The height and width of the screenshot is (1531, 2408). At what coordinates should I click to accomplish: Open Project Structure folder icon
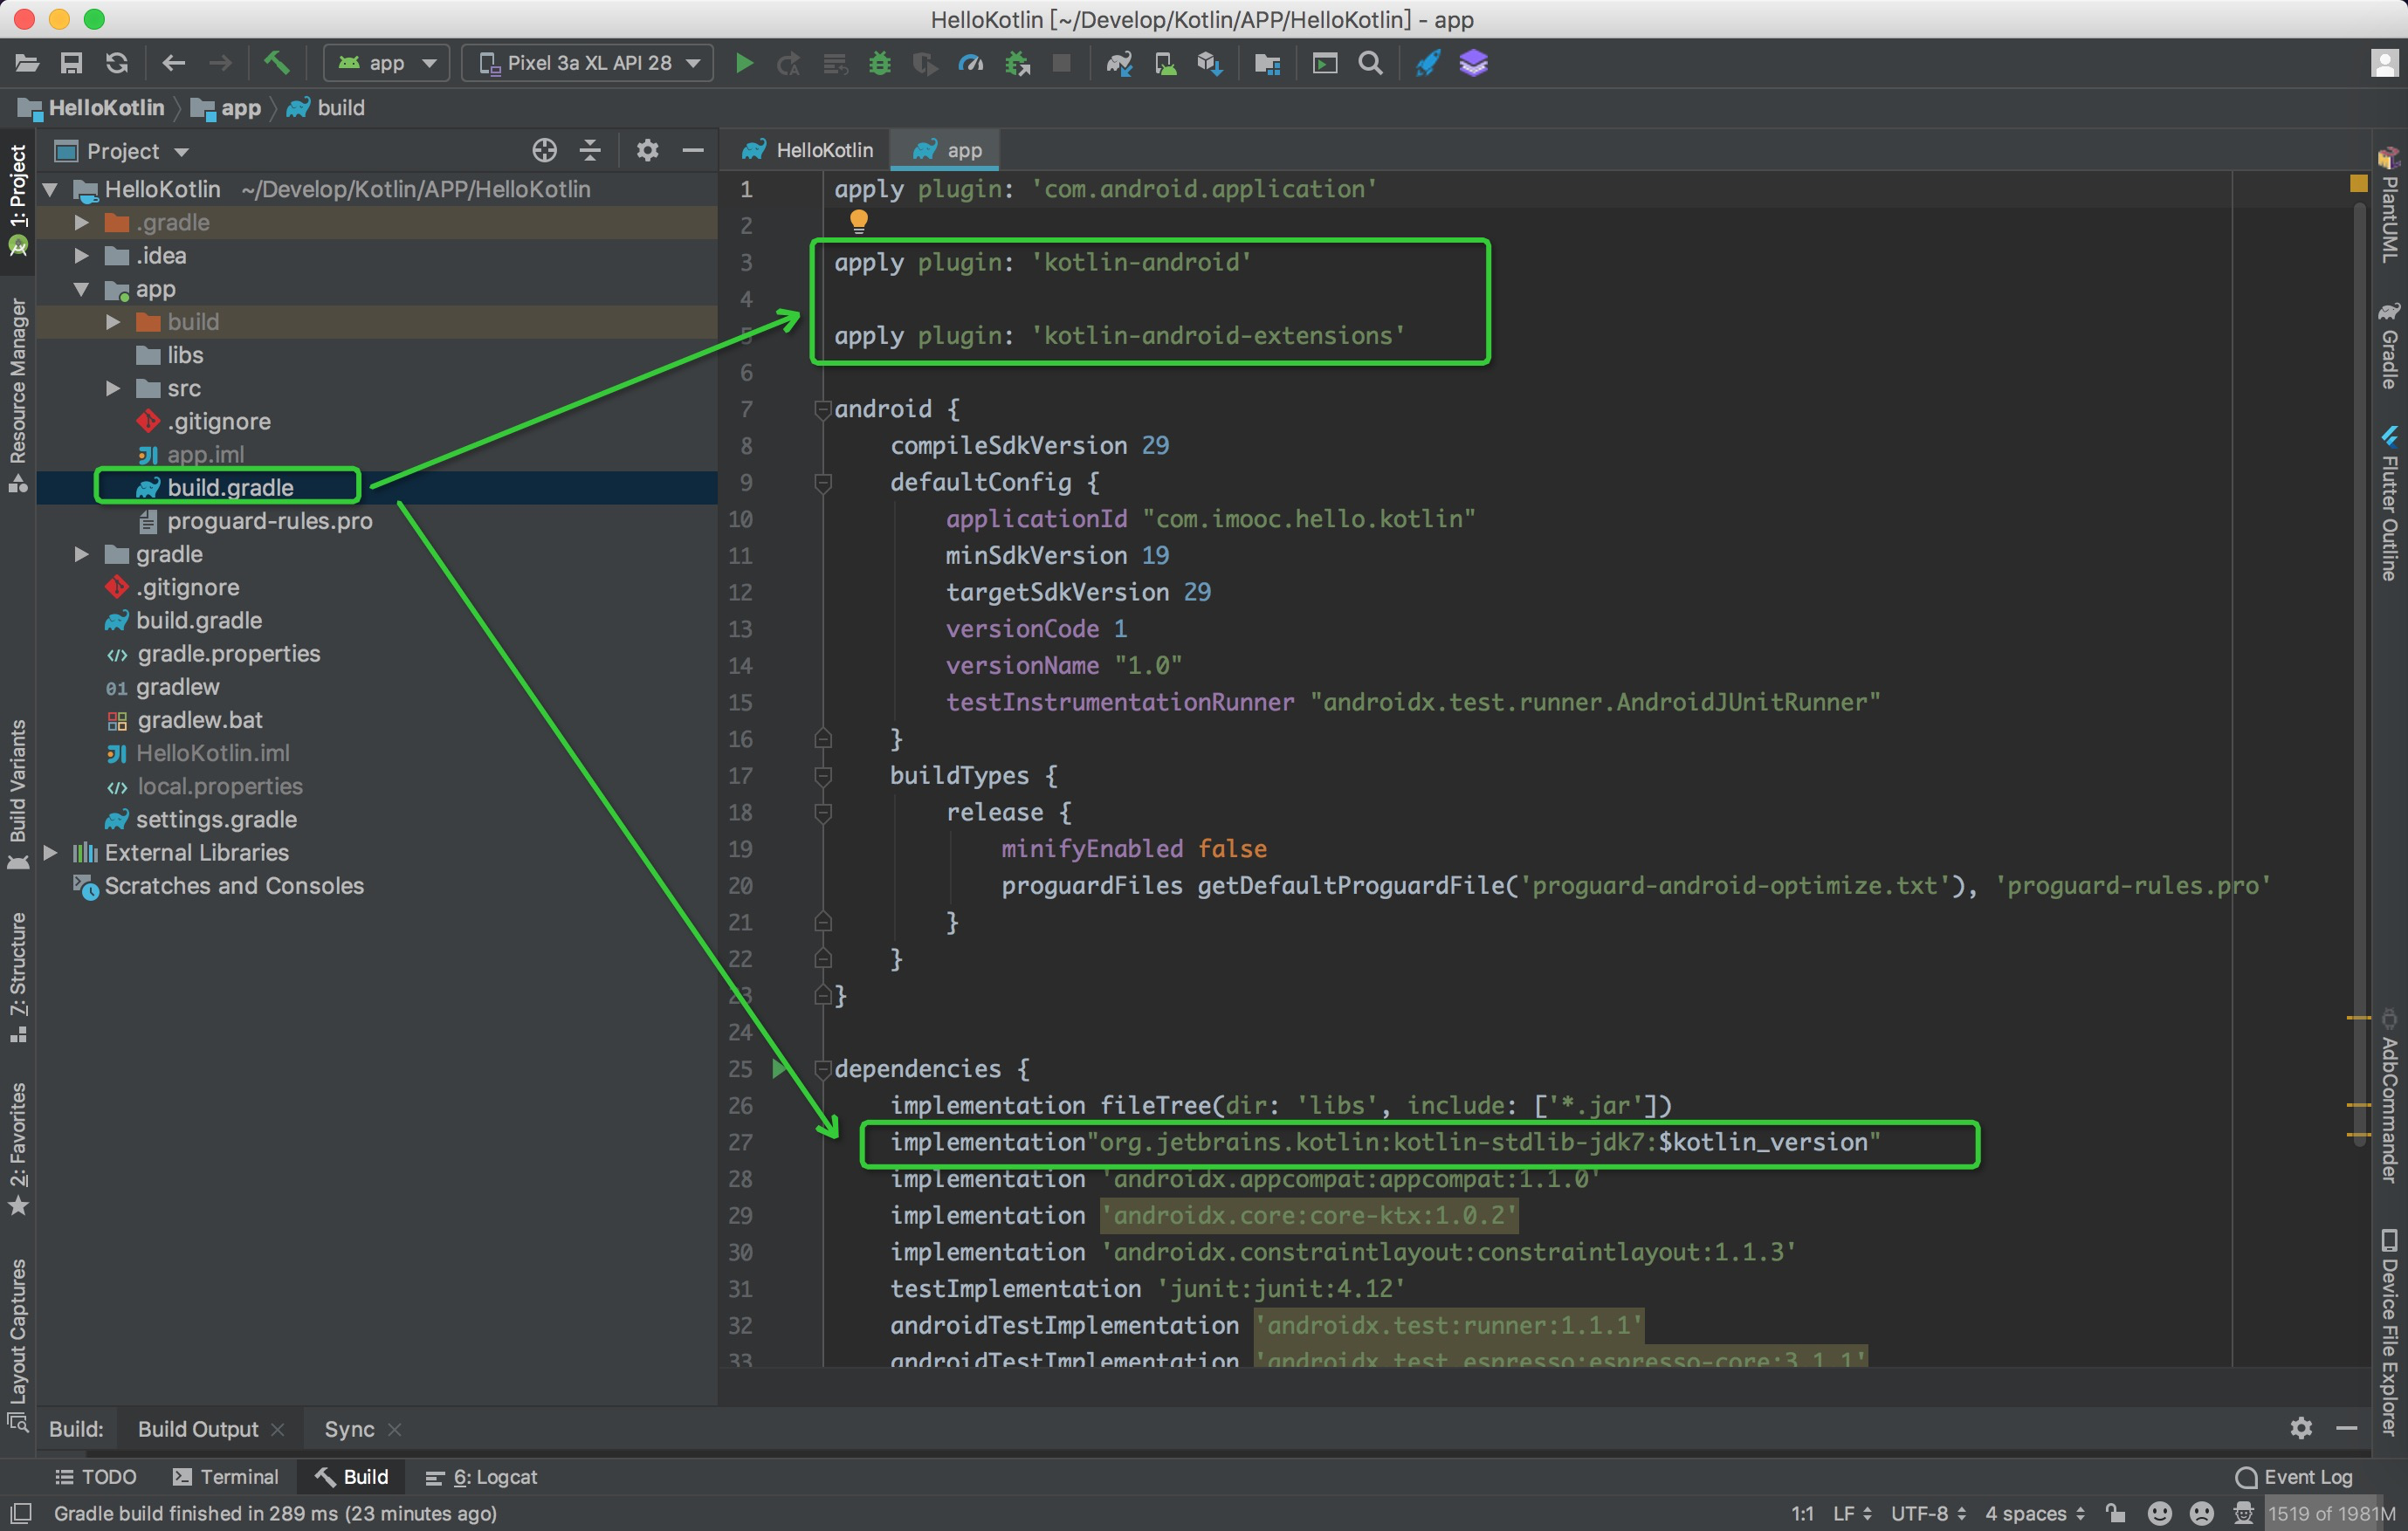point(1268,63)
